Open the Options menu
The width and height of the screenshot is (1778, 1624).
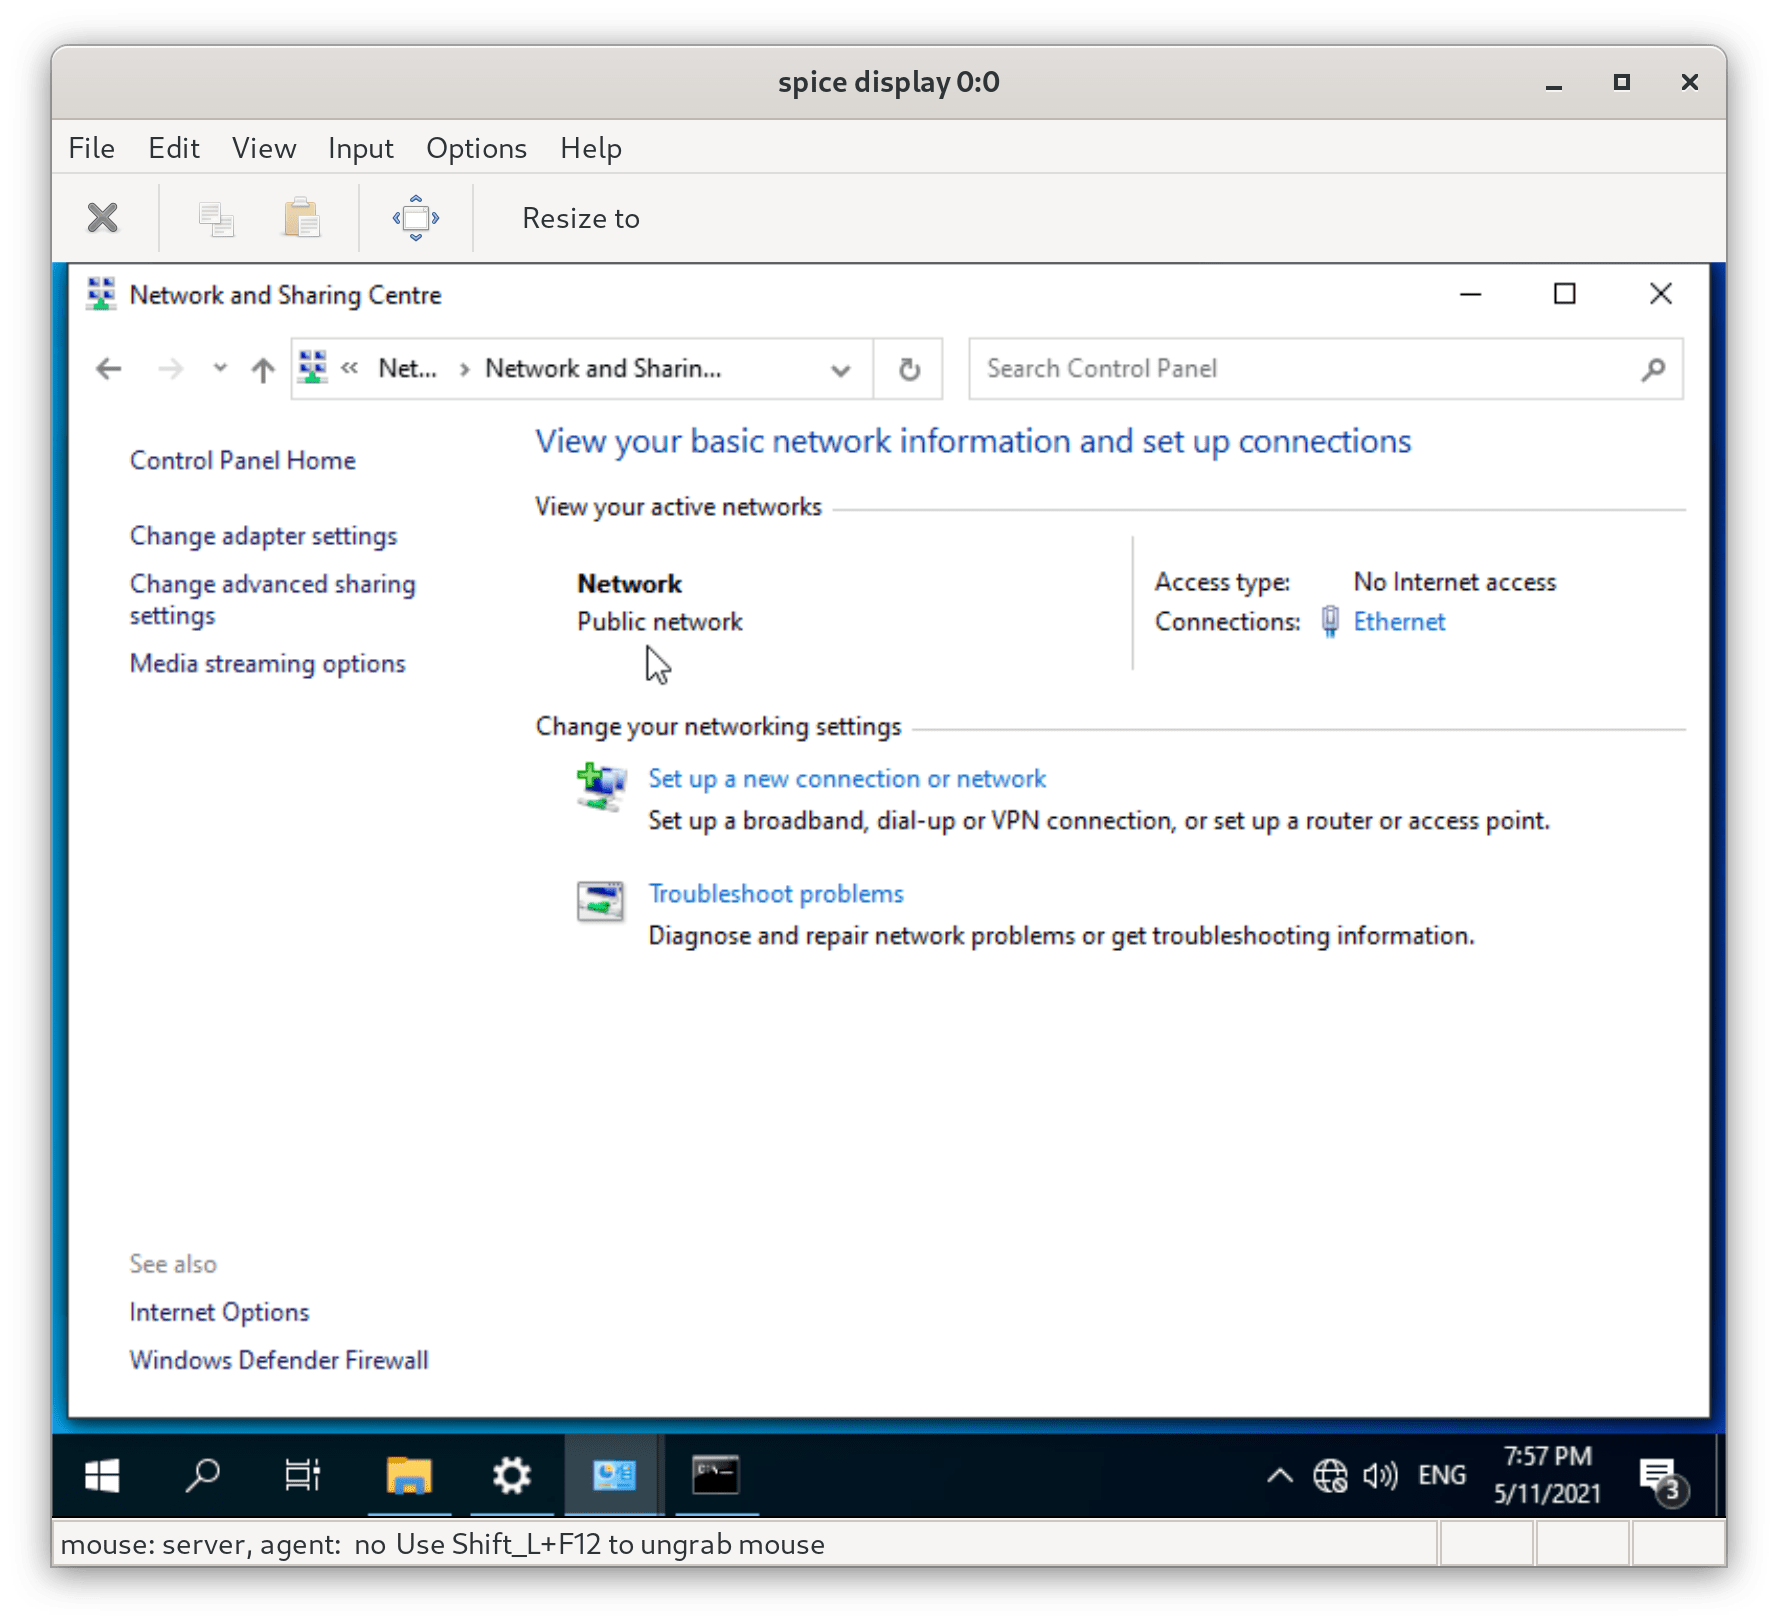(476, 148)
